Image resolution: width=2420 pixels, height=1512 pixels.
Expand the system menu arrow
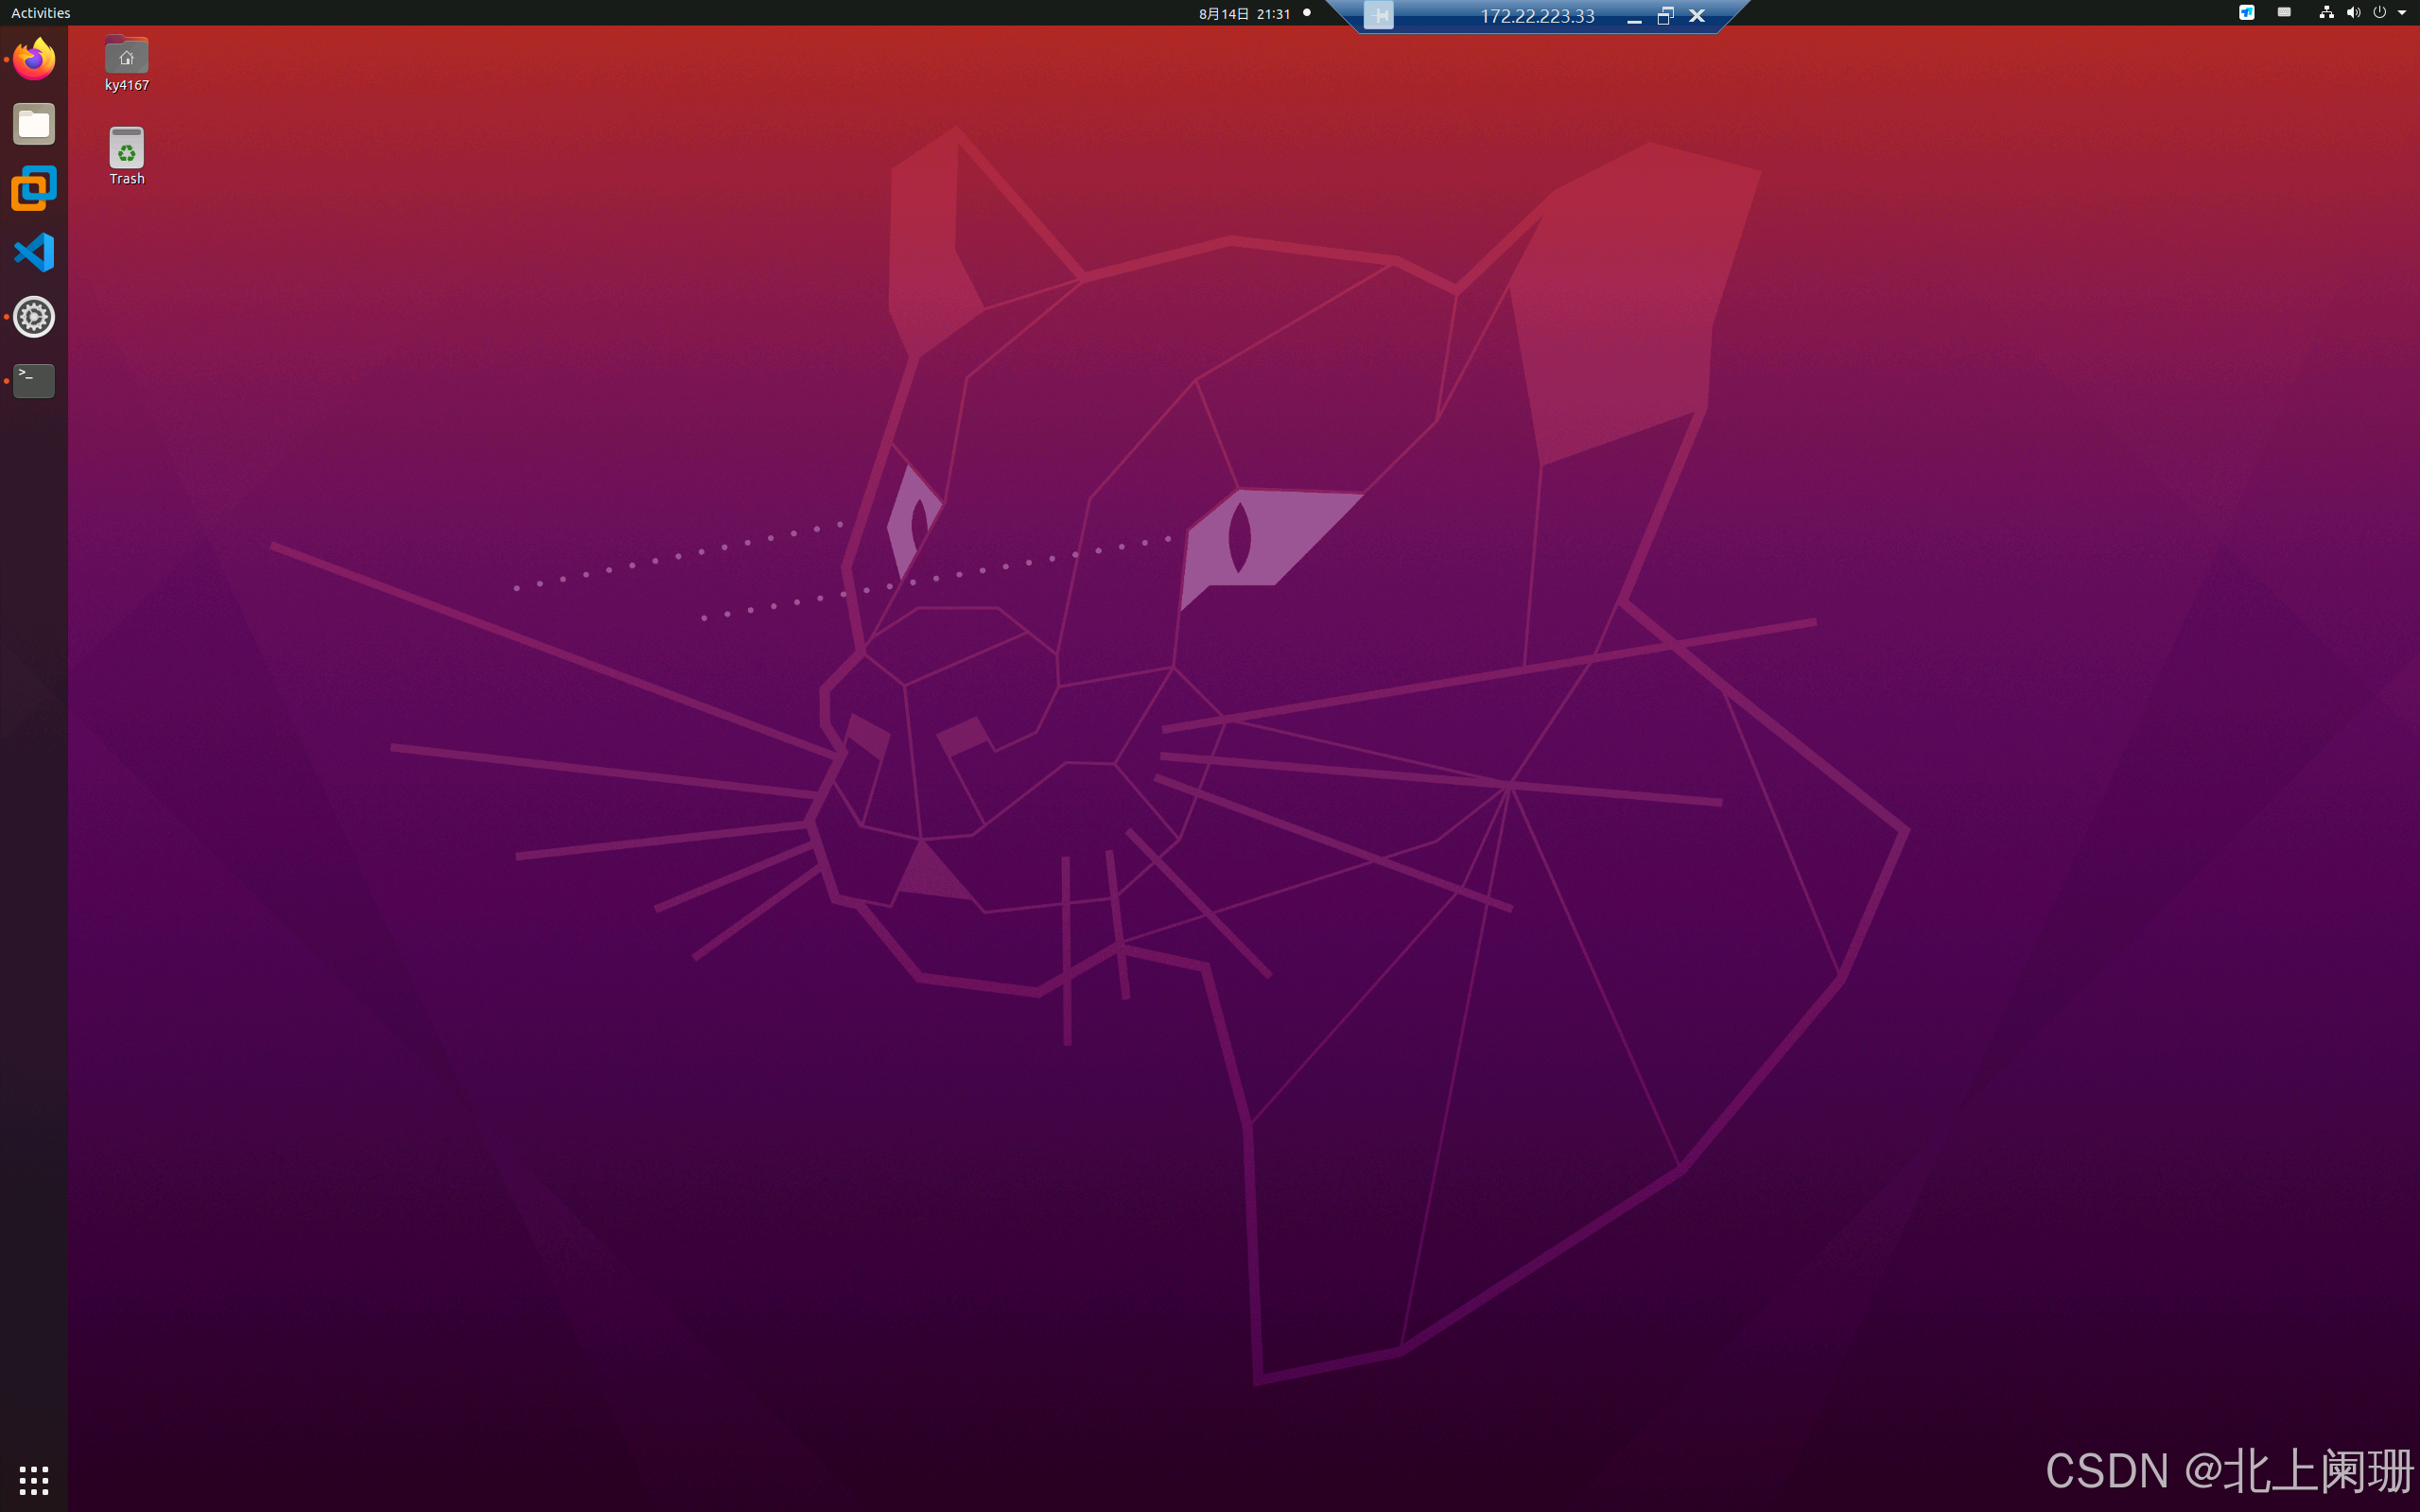click(x=2401, y=13)
